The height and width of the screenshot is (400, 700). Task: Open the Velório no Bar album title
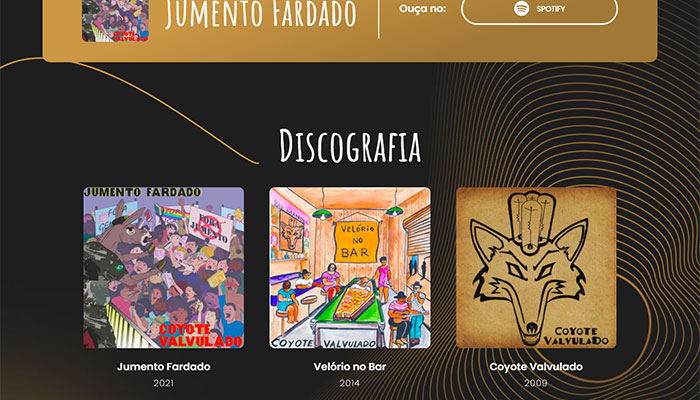click(350, 367)
